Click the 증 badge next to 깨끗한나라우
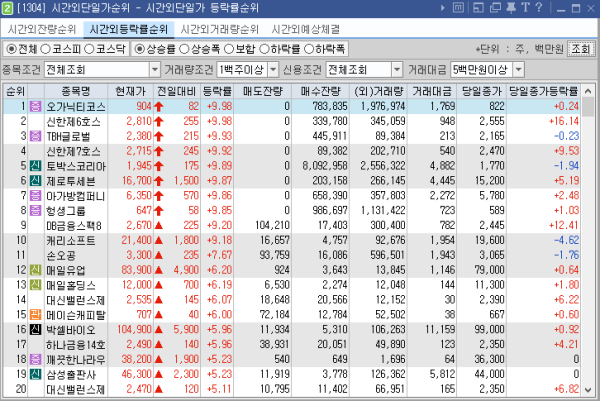600x401 pixels. [x=36, y=359]
